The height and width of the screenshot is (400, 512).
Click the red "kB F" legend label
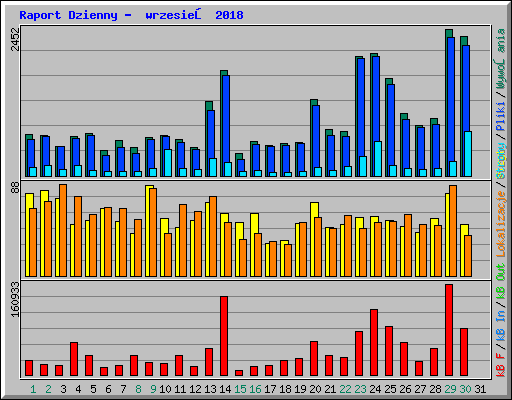(x=501, y=365)
